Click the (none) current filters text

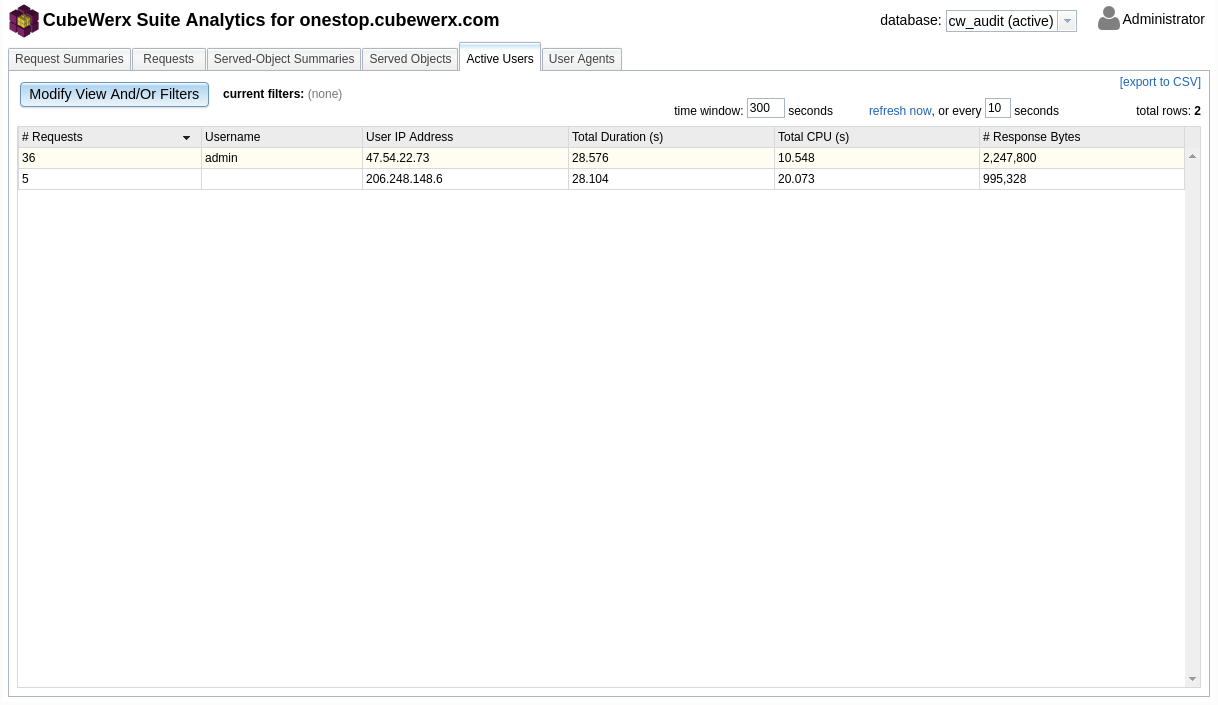325,94
